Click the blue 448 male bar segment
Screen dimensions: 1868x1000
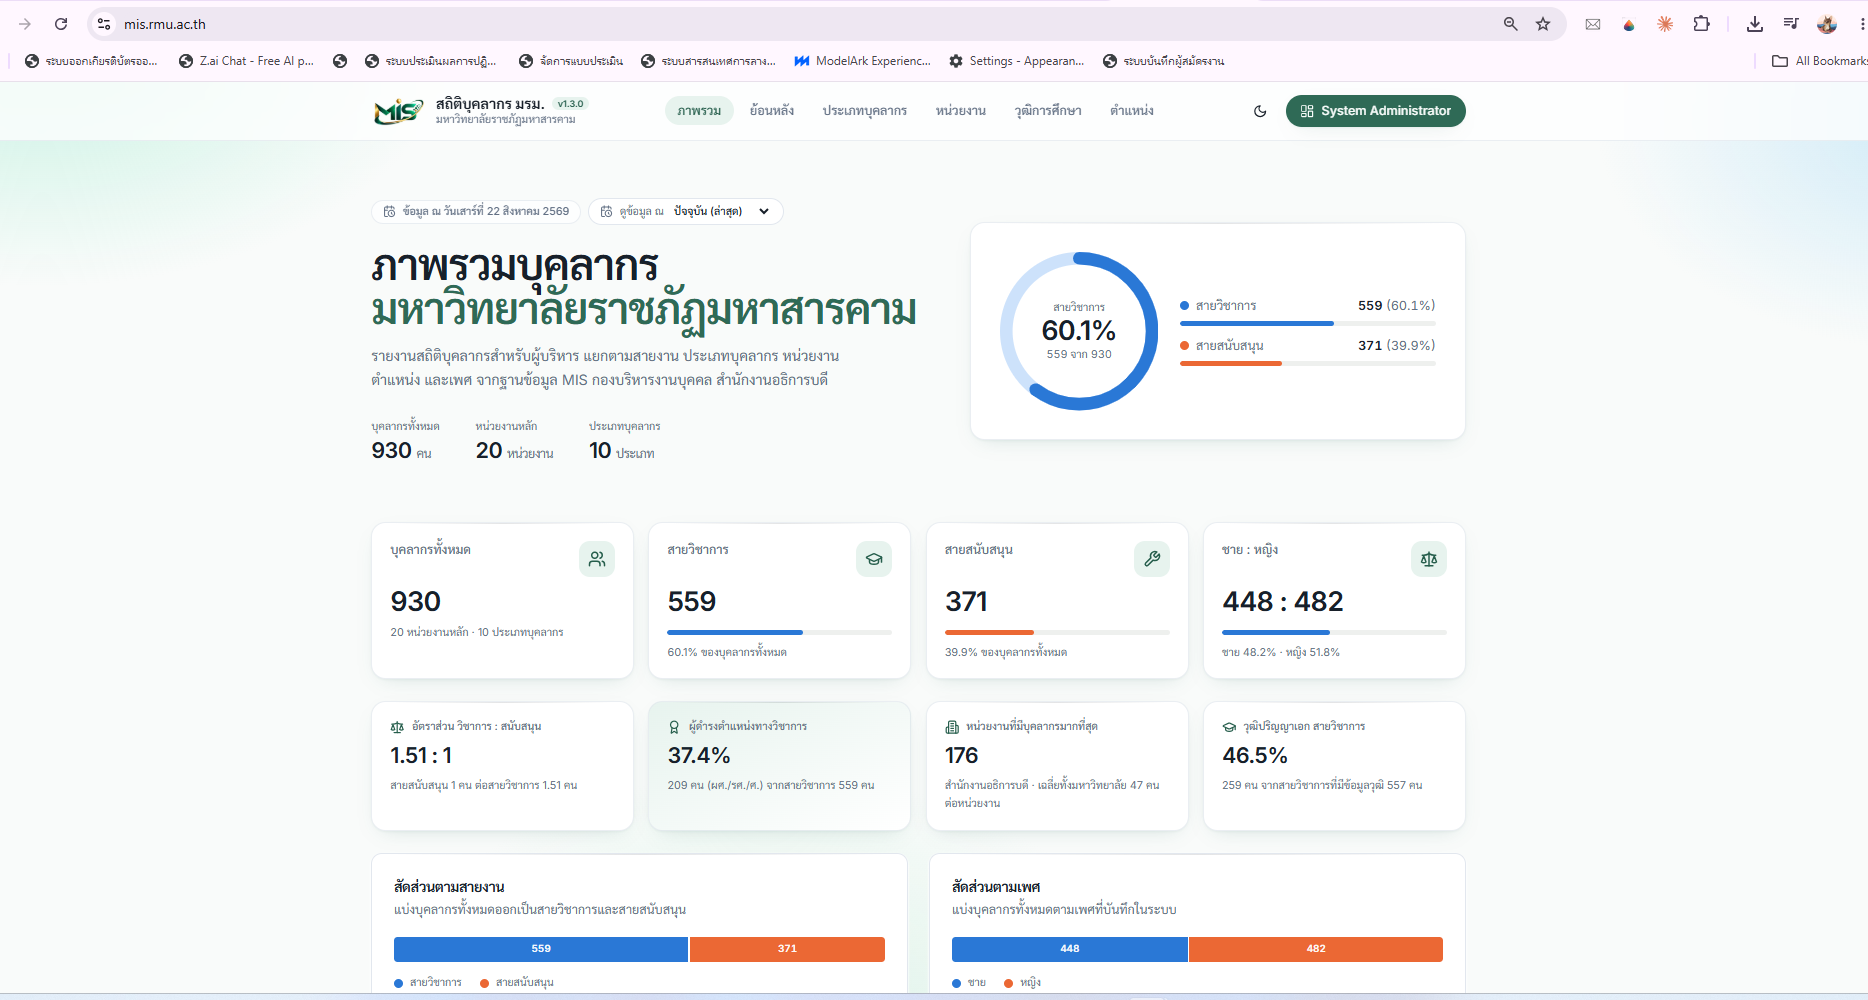(1070, 949)
